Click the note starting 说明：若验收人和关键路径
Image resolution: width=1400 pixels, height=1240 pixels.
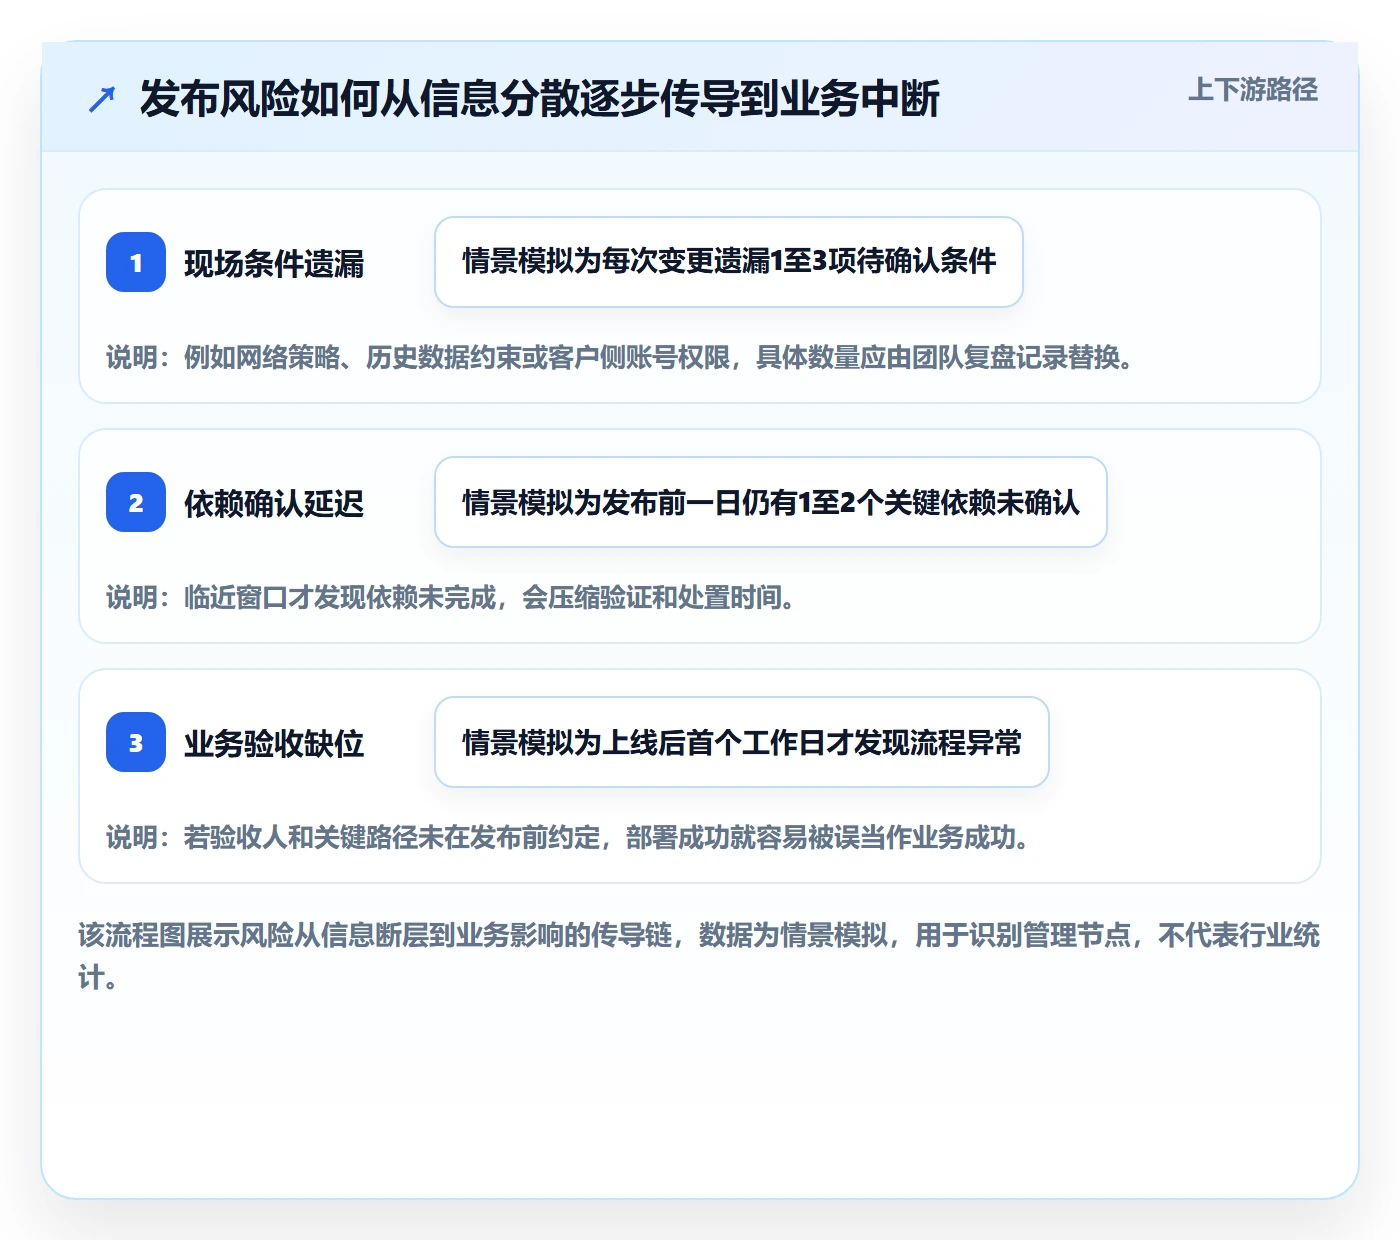pyautogui.click(x=568, y=838)
